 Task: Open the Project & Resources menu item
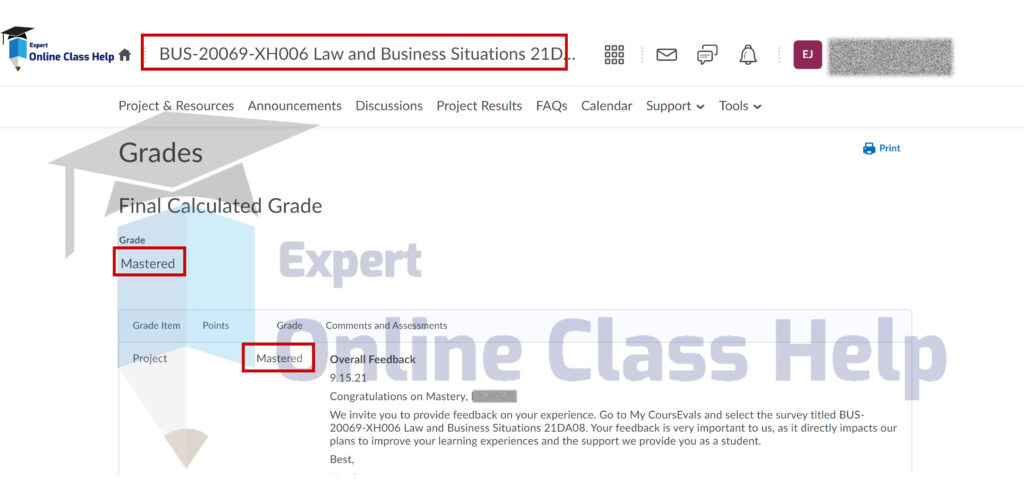pyautogui.click(x=176, y=106)
